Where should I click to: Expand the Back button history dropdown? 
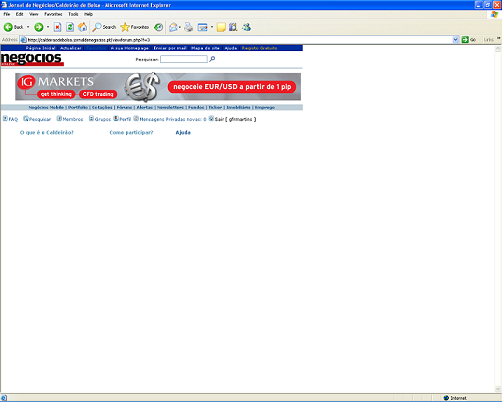point(28,27)
